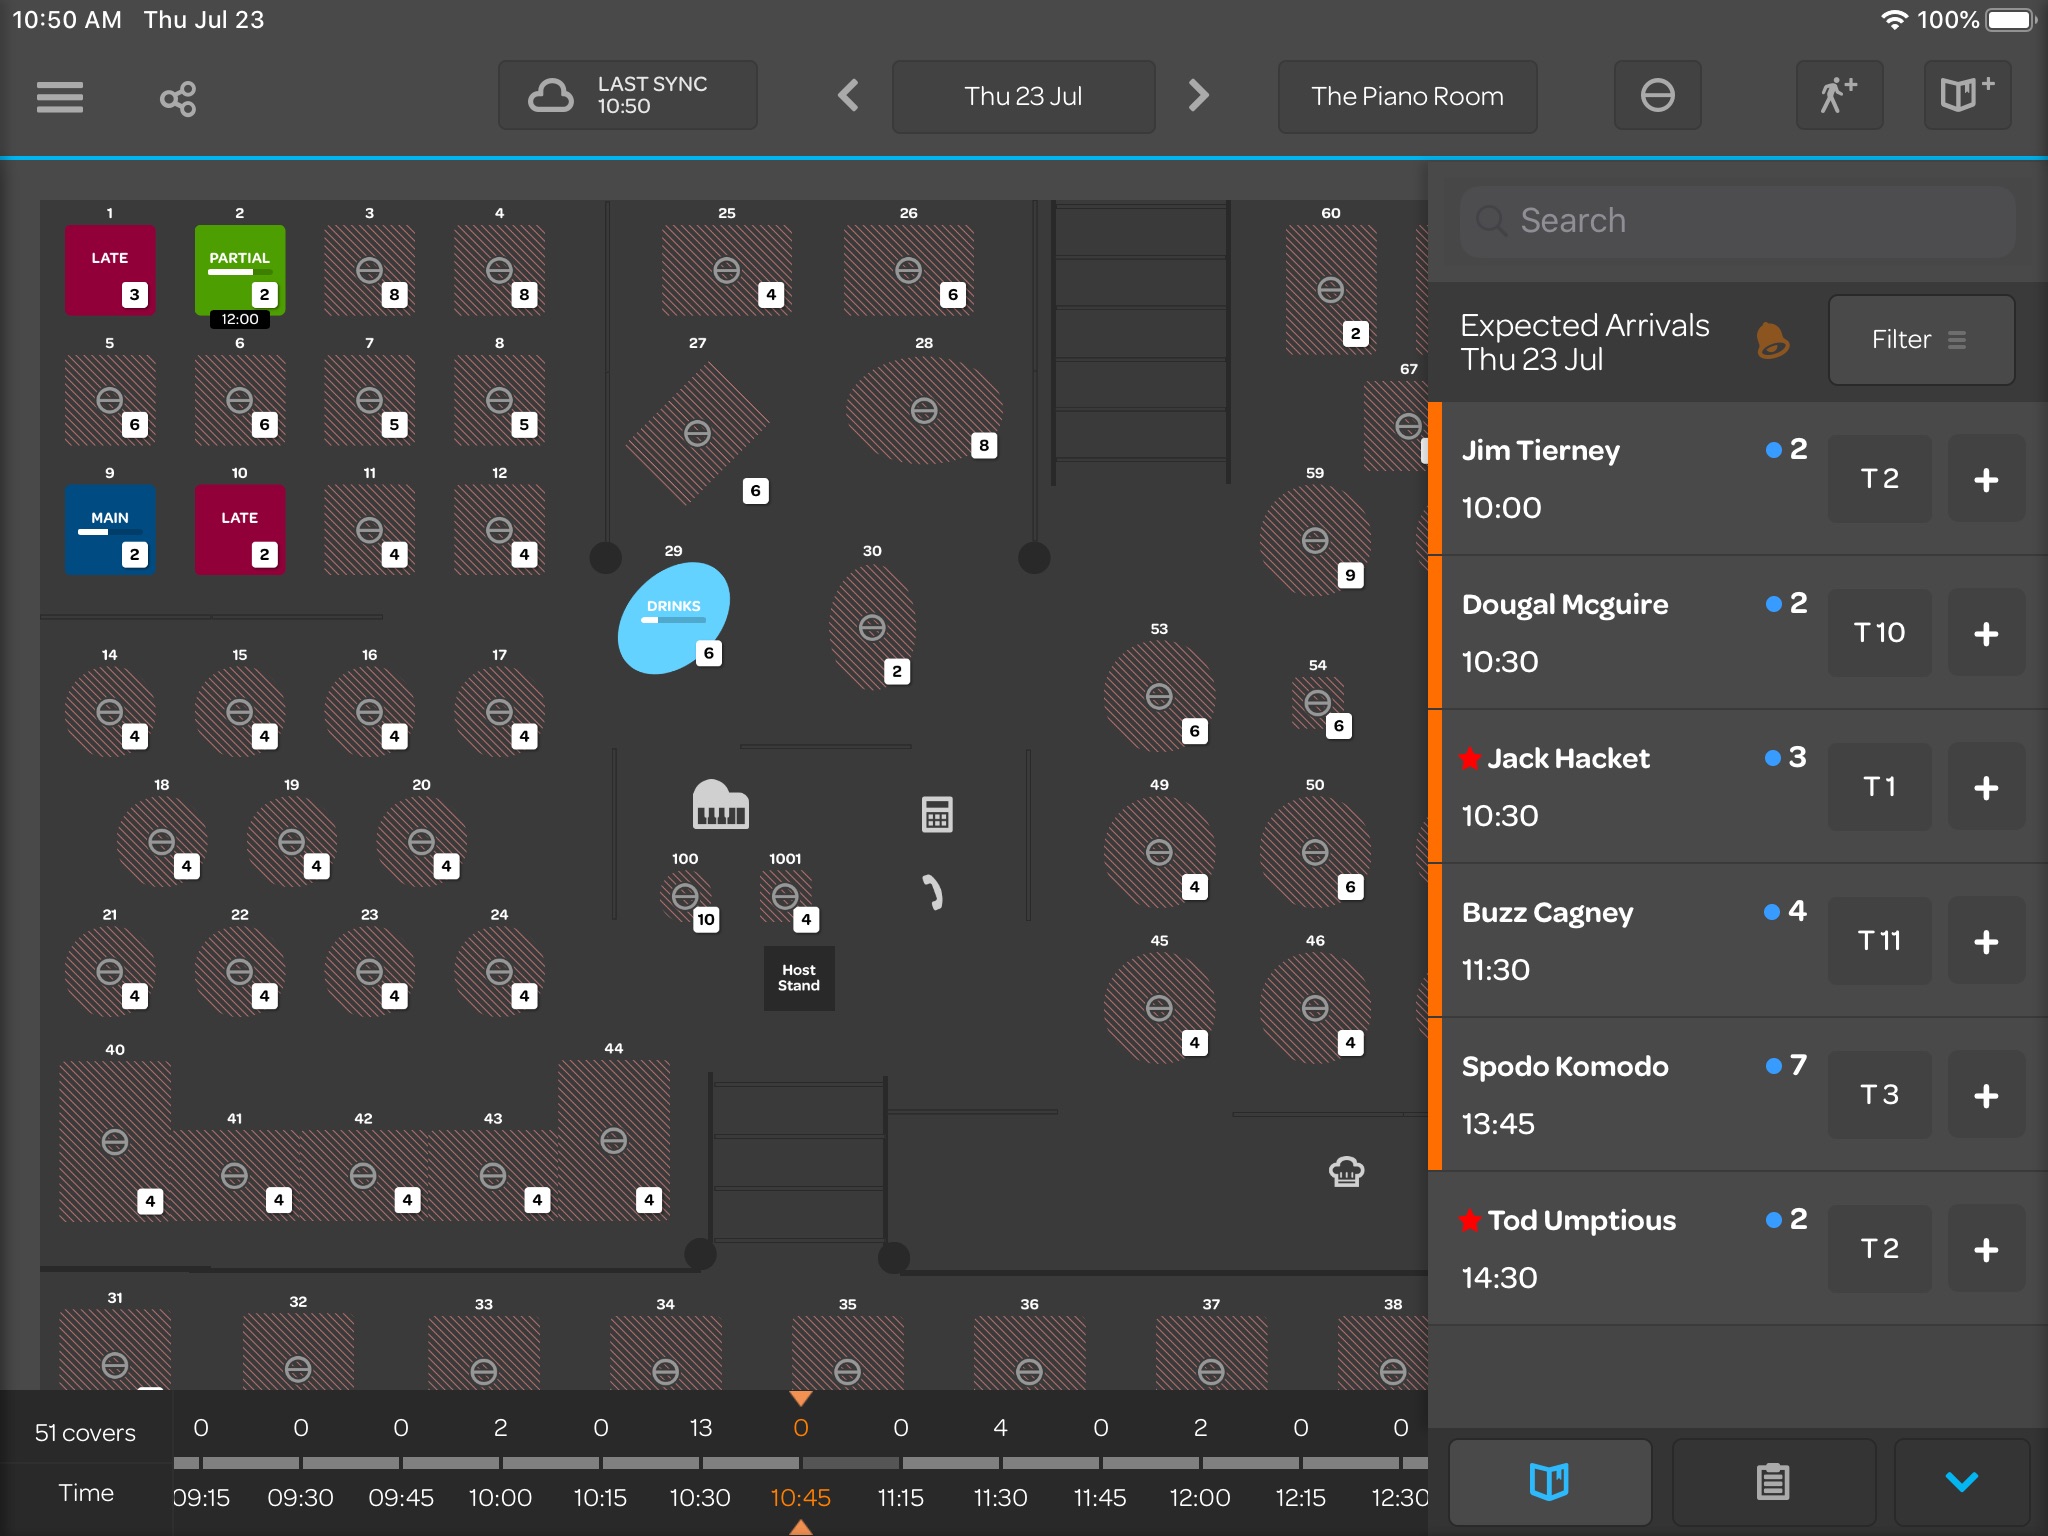The height and width of the screenshot is (1536, 2048).
Task: Click the add button next to Jim Tierney
Action: (x=1987, y=479)
